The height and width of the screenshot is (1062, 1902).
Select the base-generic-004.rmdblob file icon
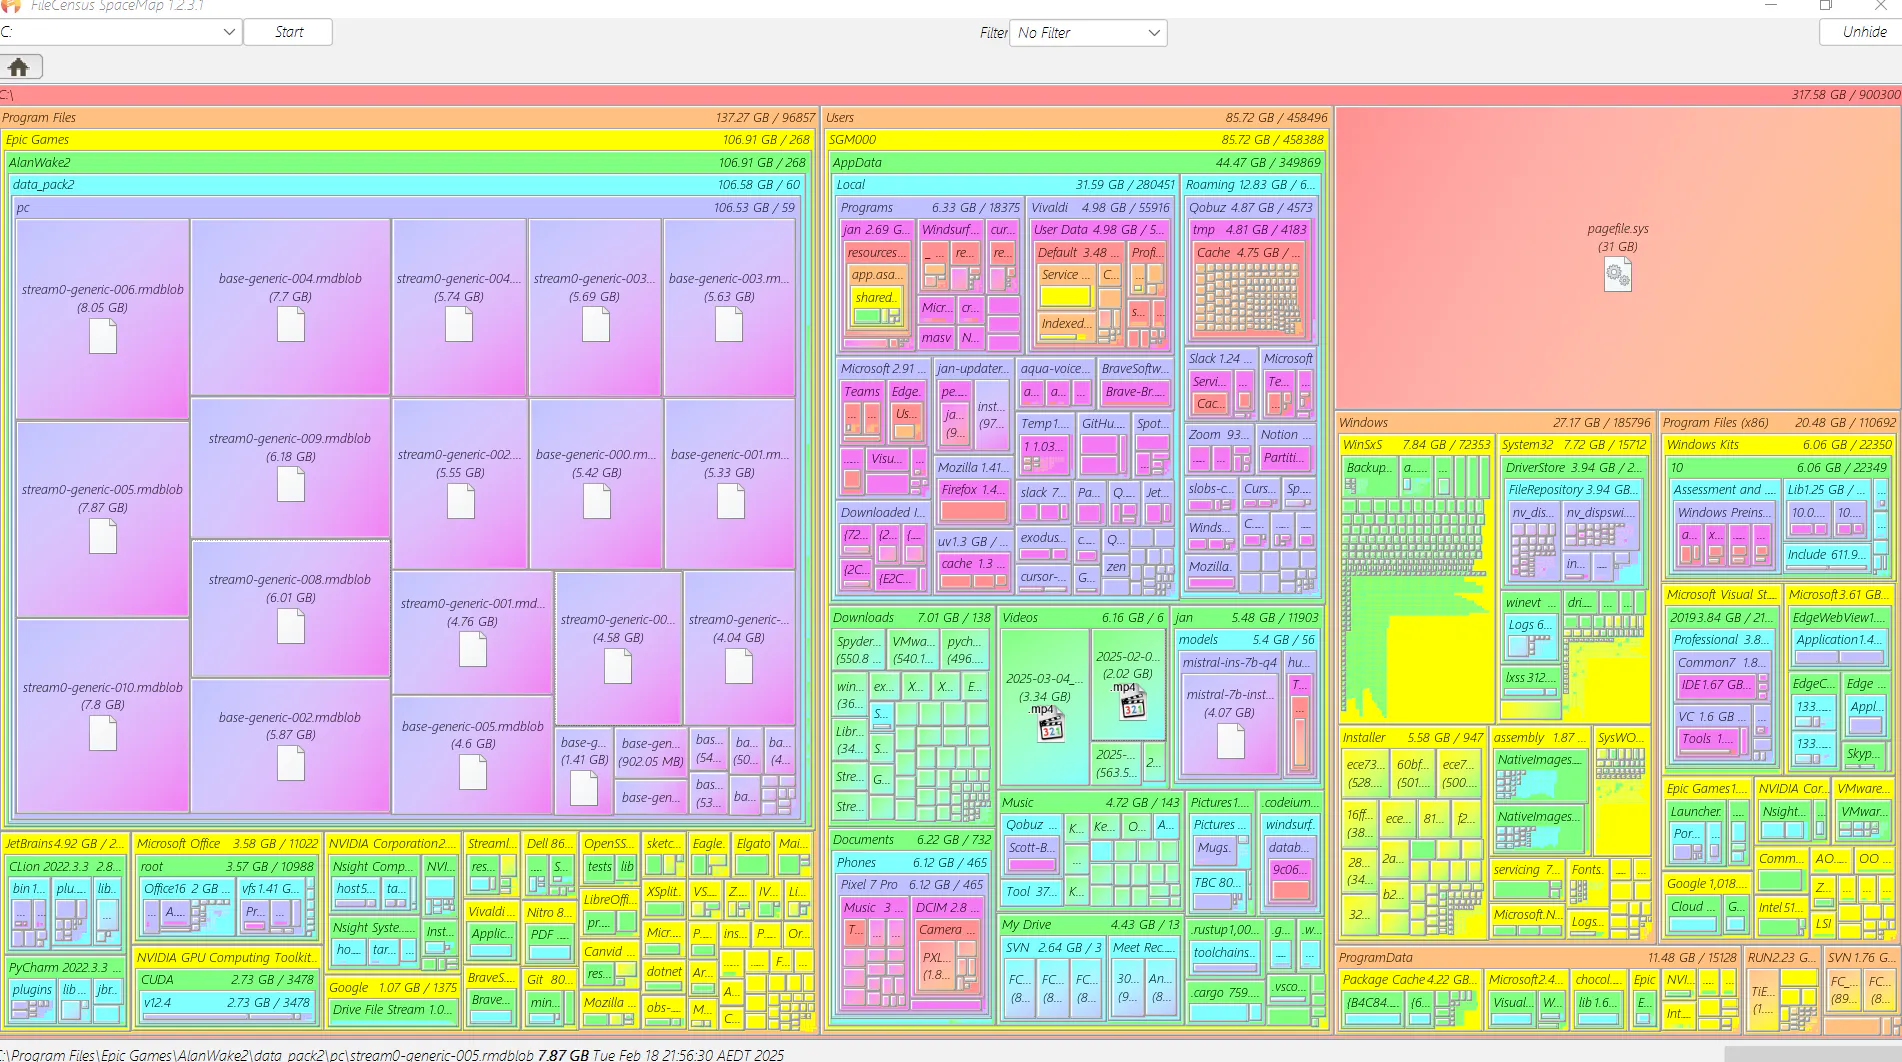point(291,324)
